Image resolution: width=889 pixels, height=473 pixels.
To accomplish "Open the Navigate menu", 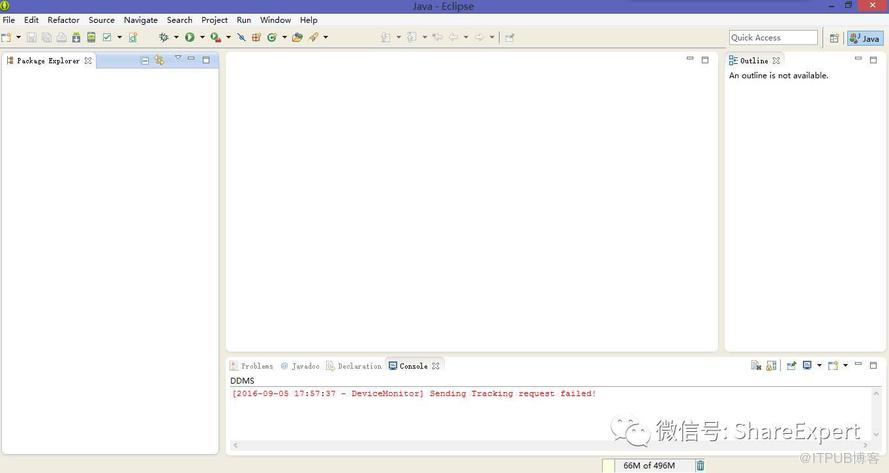I will click(141, 20).
